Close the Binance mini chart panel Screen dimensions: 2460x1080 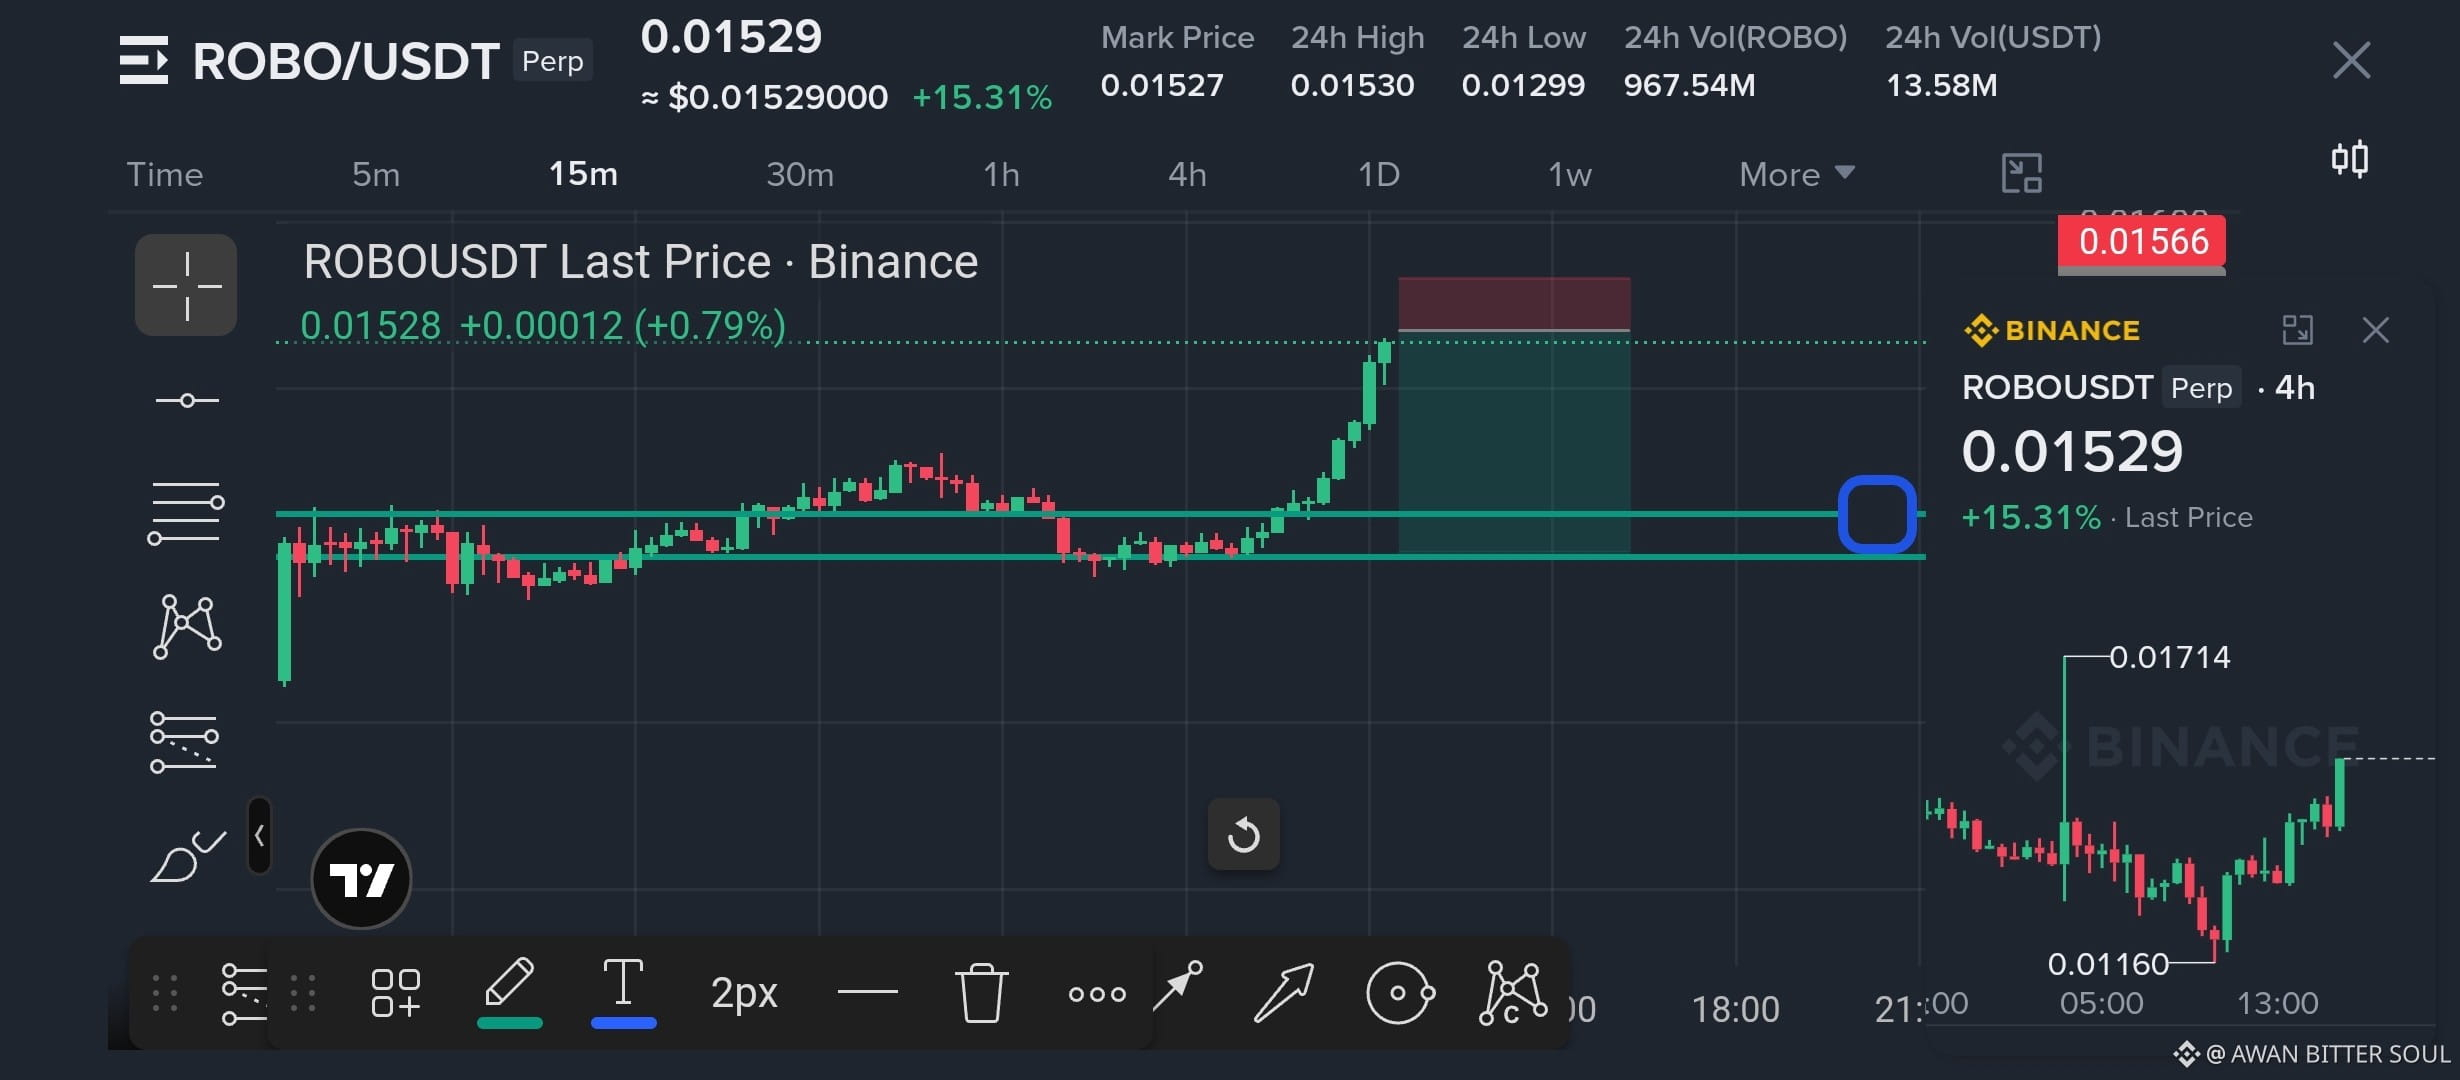(x=2376, y=330)
